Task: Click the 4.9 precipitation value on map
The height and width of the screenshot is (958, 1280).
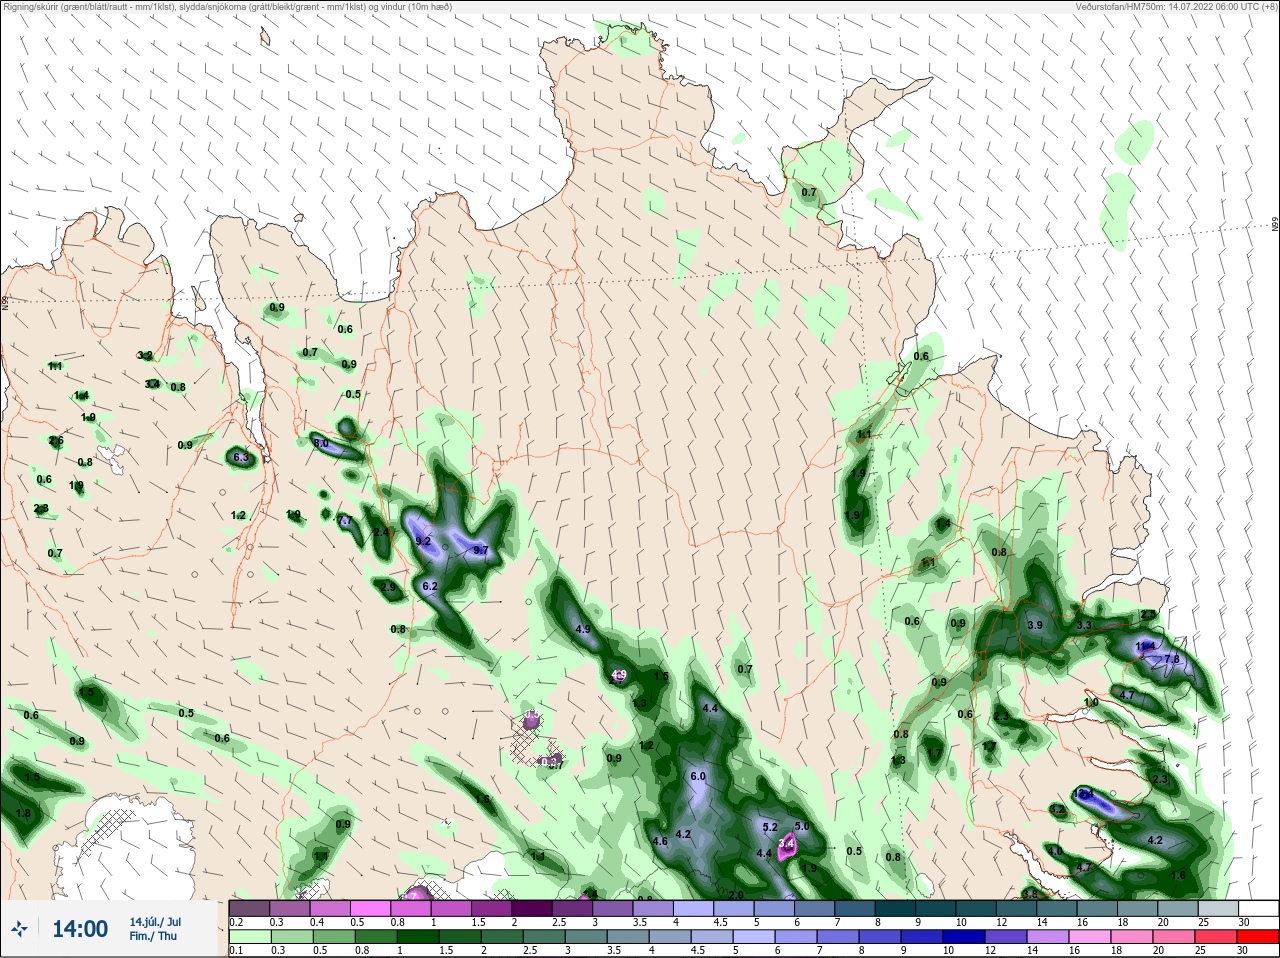Action: pyautogui.click(x=584, y=629)
